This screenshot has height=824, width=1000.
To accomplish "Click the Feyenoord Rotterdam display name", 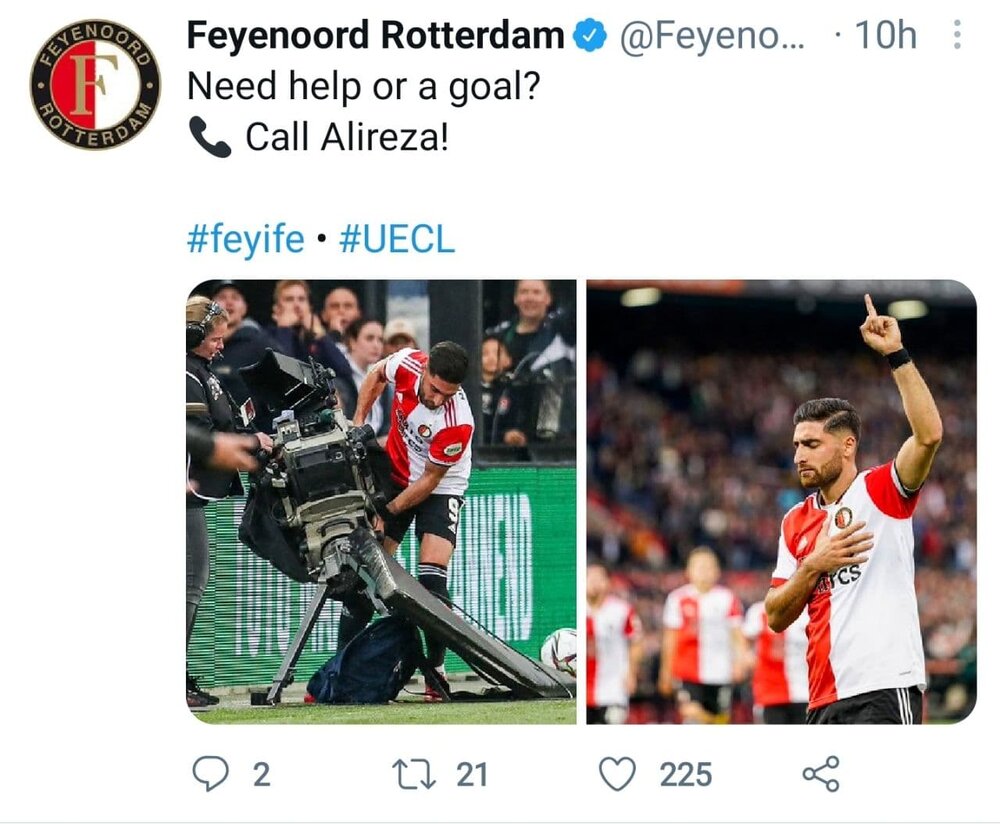I will tap(375, 37).
